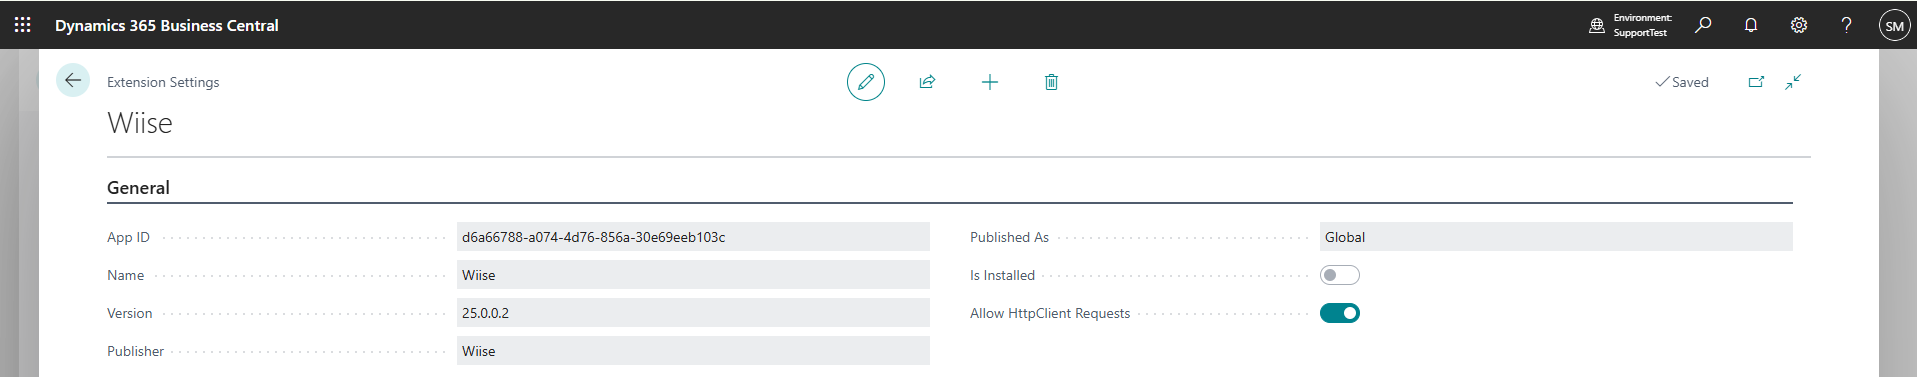
Task: Open the search magnifier icon
Action: pyautogui.click(x=1703, y=25)
